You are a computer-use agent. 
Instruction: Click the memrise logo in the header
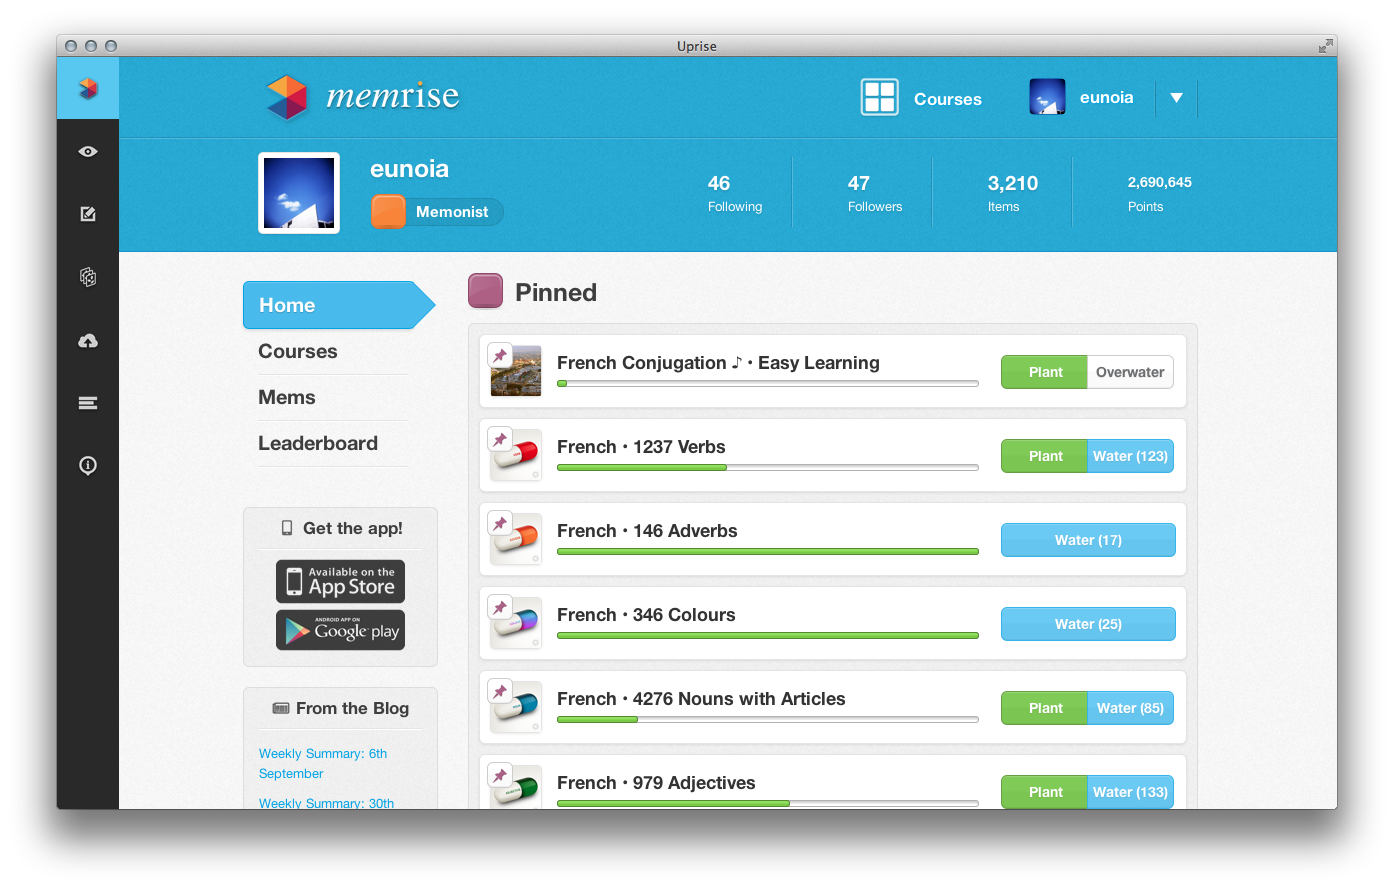[362, 97]
